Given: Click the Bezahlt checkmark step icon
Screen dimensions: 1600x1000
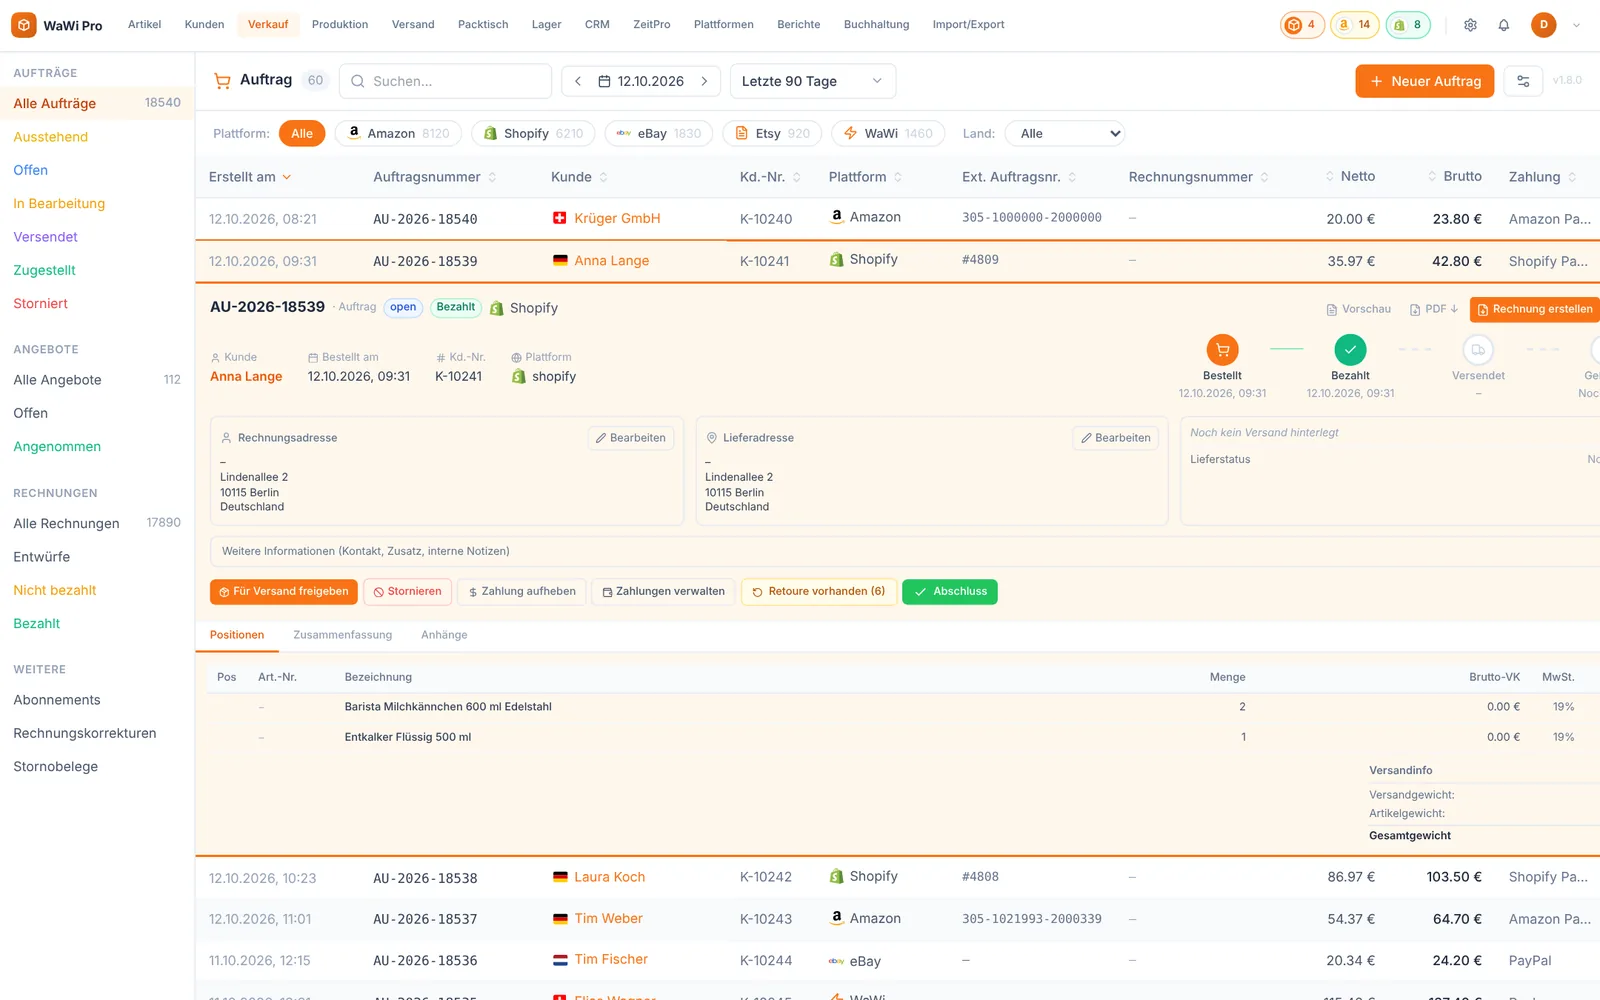Looking at the screenshot, I should point(1350,349).
